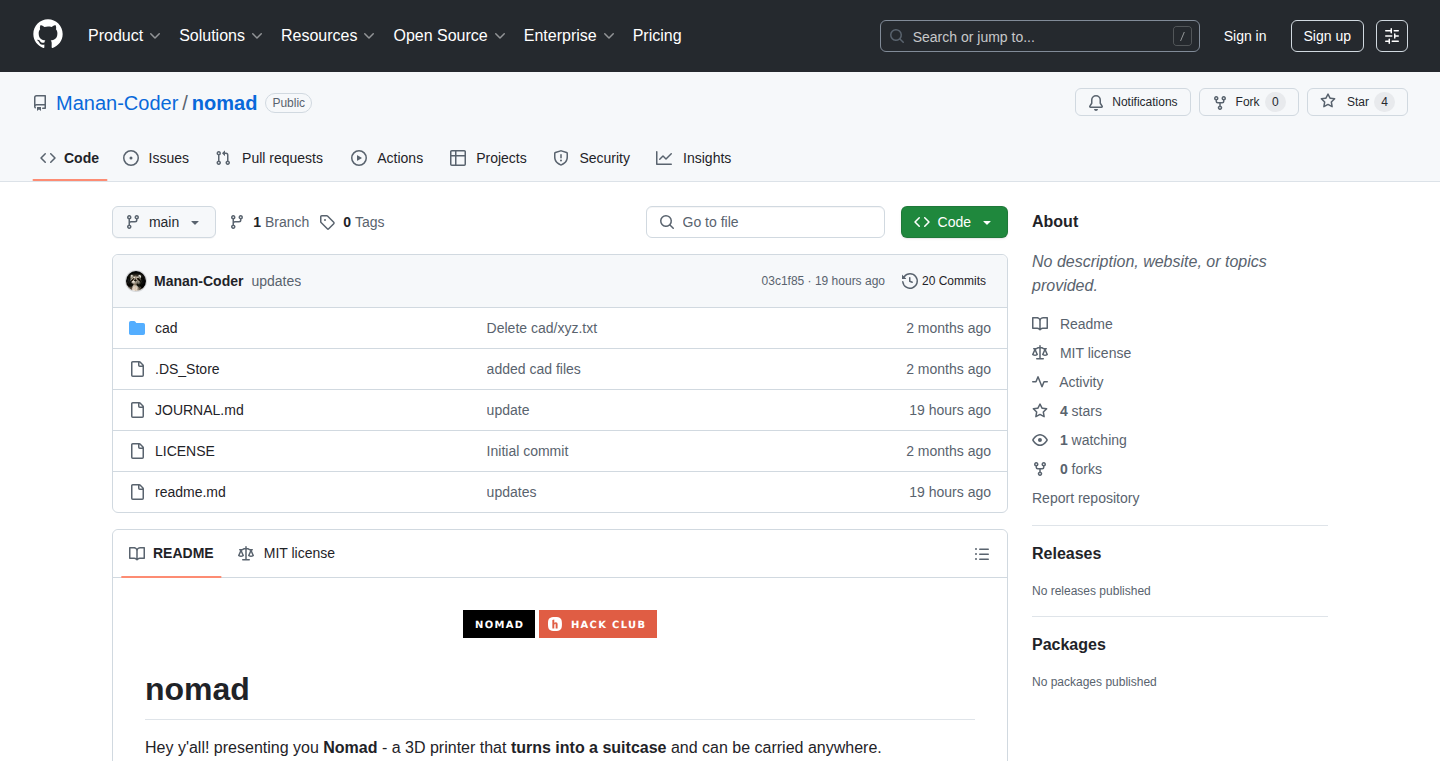Viewport: 1440px width, 761px height.
Task: Focus the Search or jump to field
Action: [1039, 36]
